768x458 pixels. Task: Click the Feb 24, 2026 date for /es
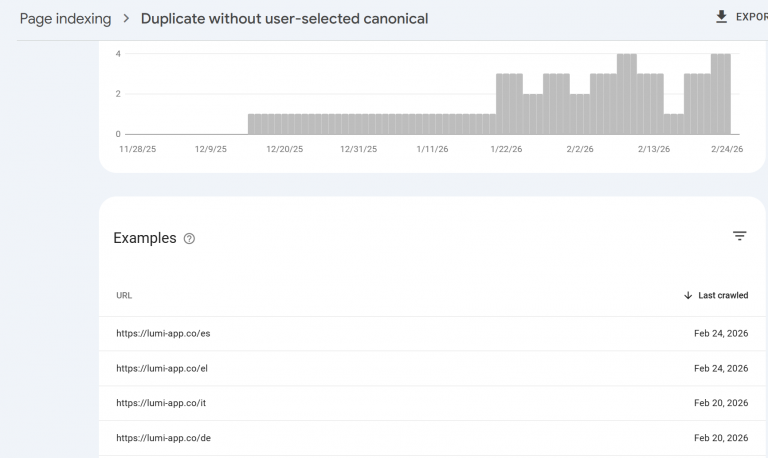click(720, 334)
